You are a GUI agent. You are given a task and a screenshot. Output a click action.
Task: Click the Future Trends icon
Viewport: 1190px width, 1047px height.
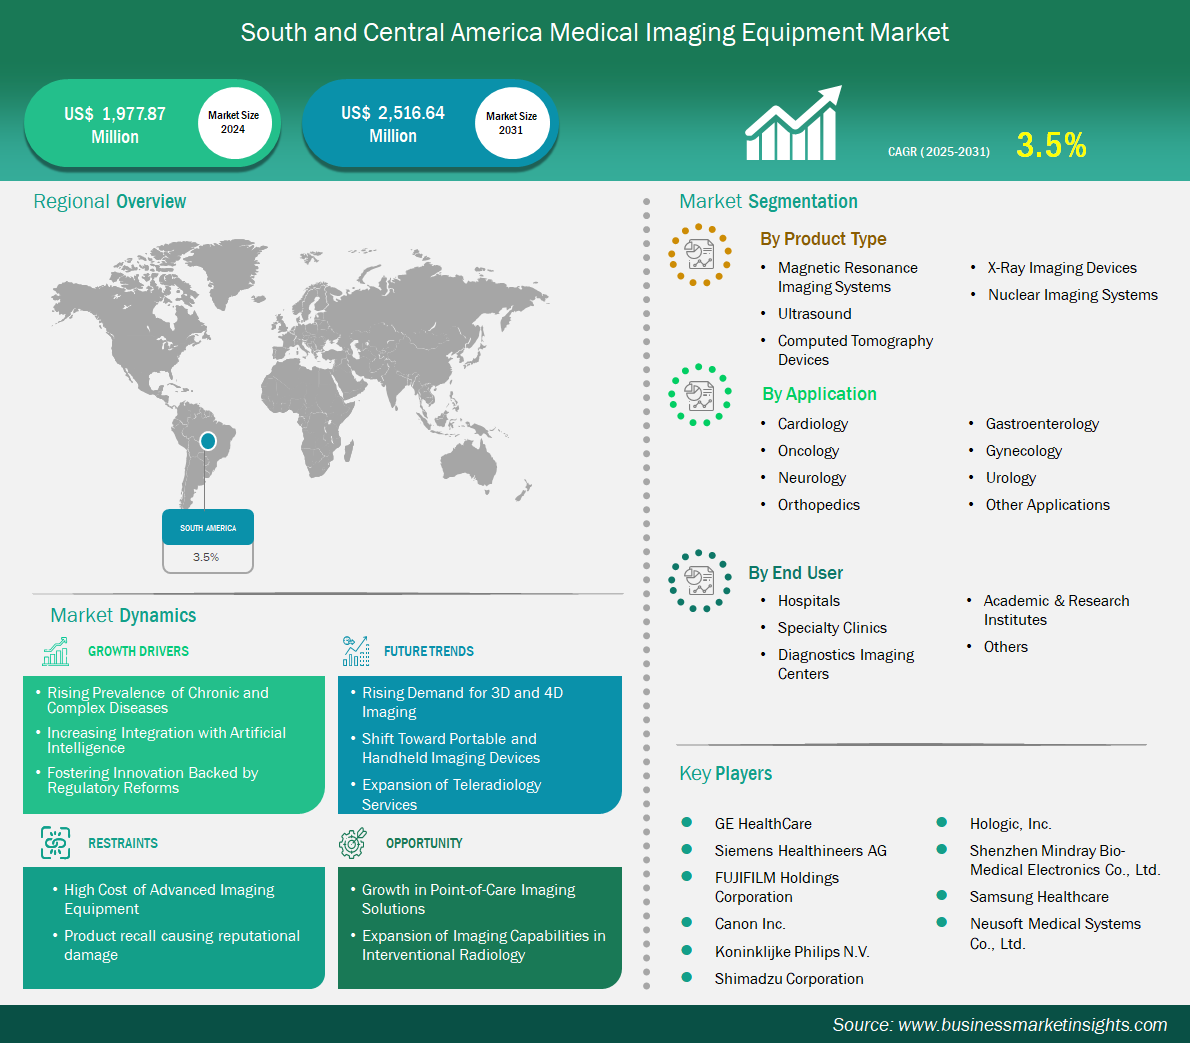click(356, 651)
